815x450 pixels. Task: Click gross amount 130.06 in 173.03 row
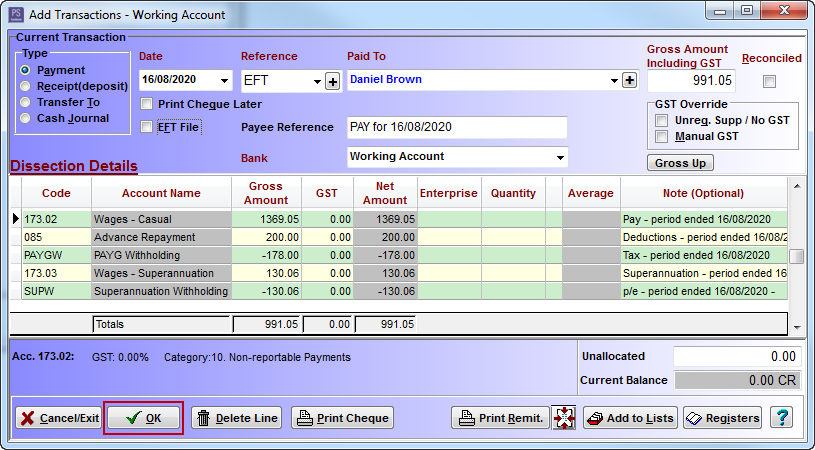267,273
